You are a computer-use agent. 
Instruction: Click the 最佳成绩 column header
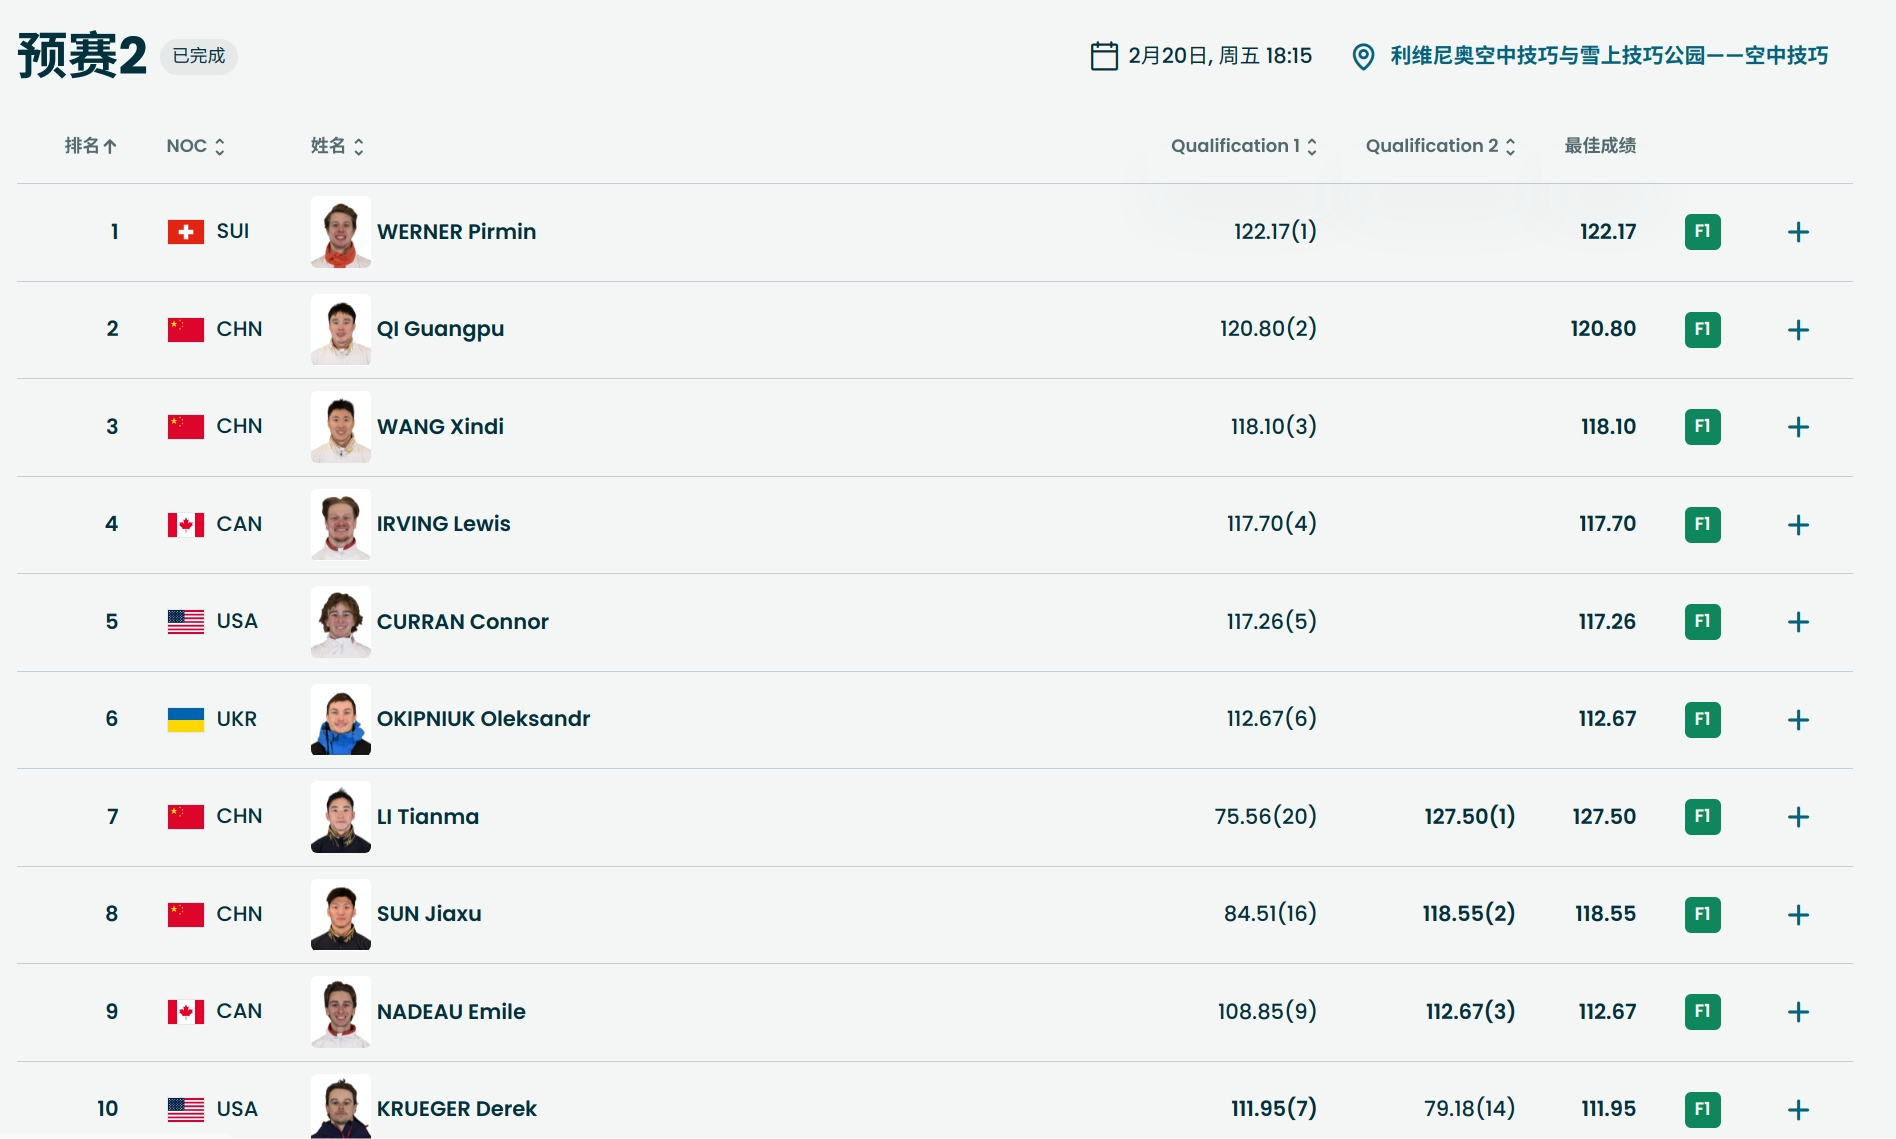[1600, 146]
